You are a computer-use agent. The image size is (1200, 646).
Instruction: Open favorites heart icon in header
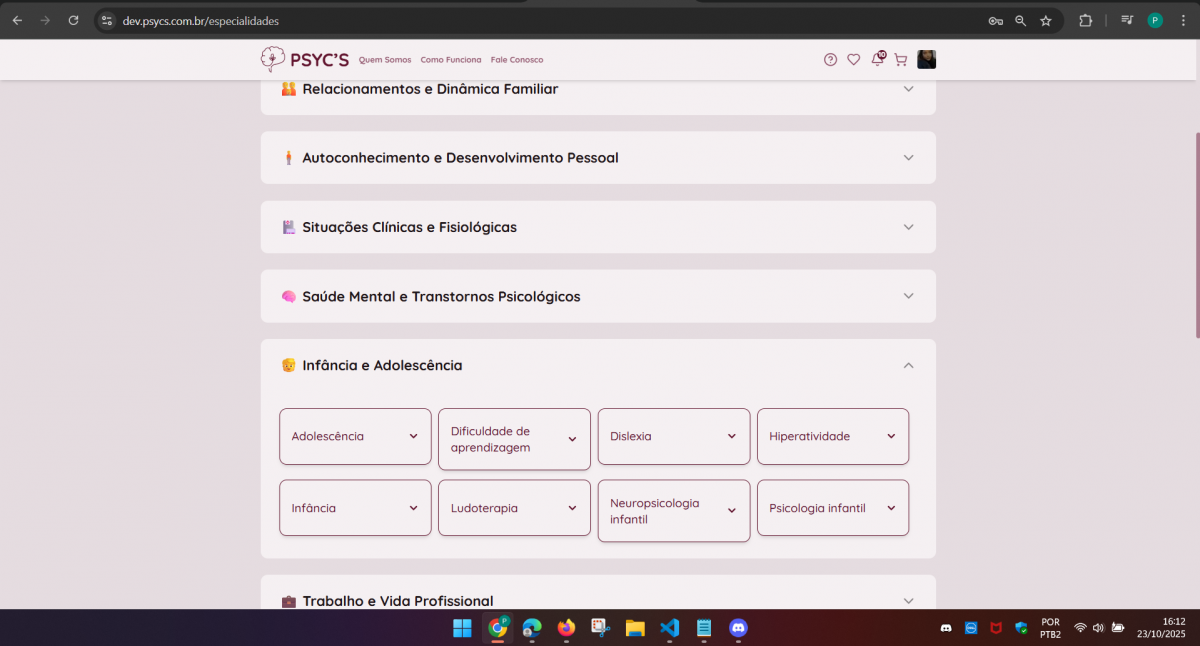pos(853,60)
